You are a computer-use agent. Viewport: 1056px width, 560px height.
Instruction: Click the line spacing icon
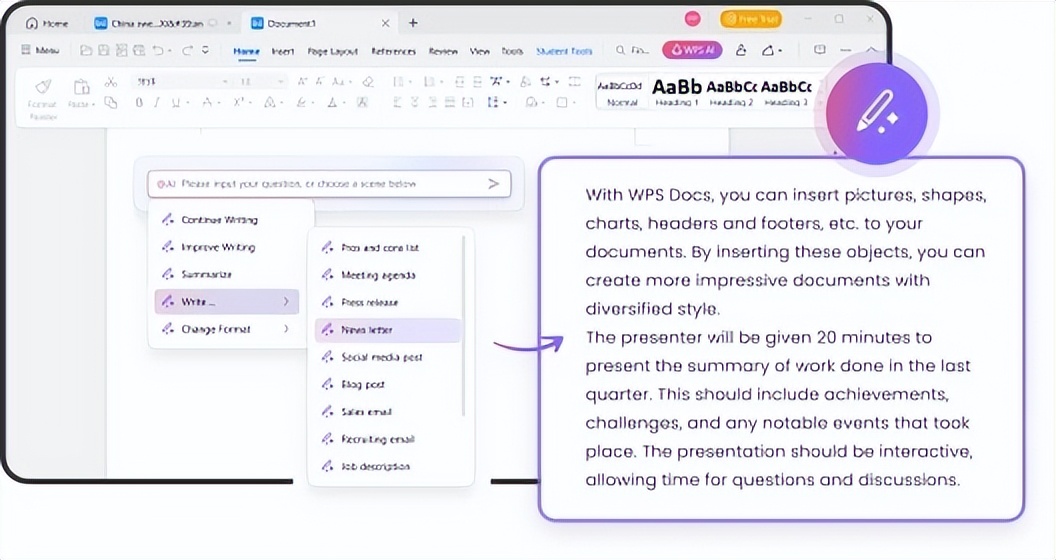[493, 102]
